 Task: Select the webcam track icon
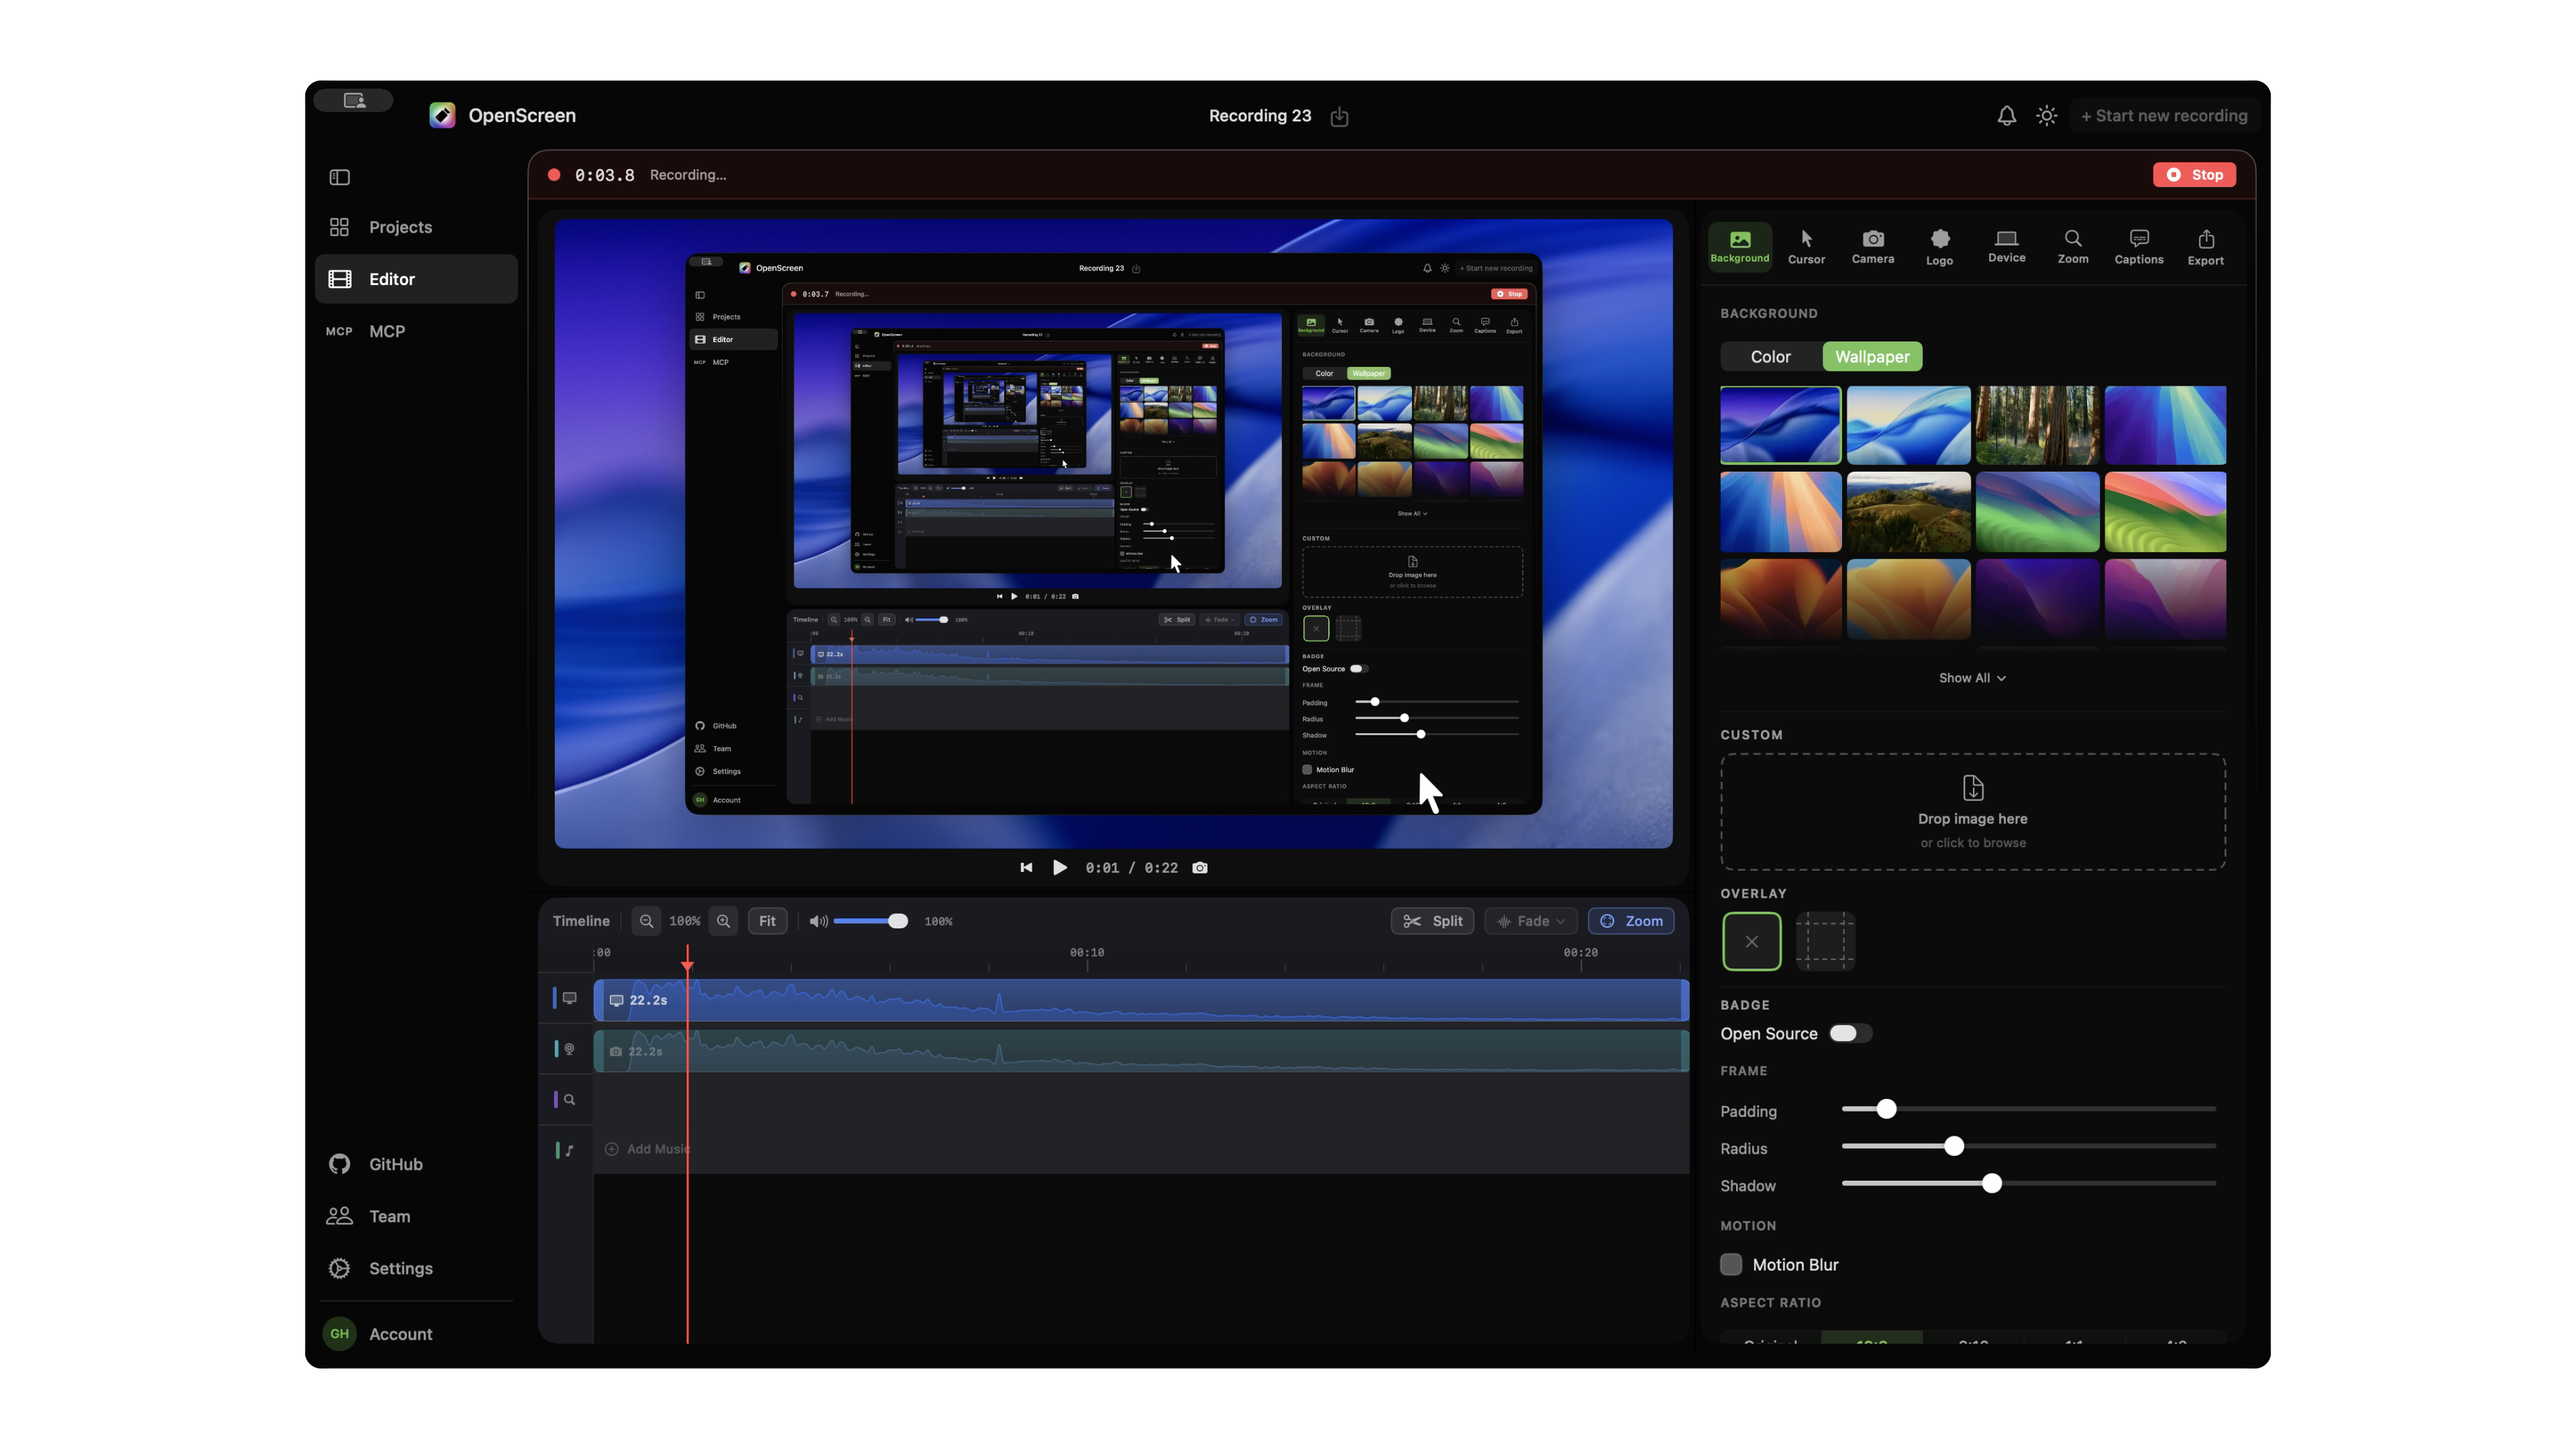point(569,1049)
